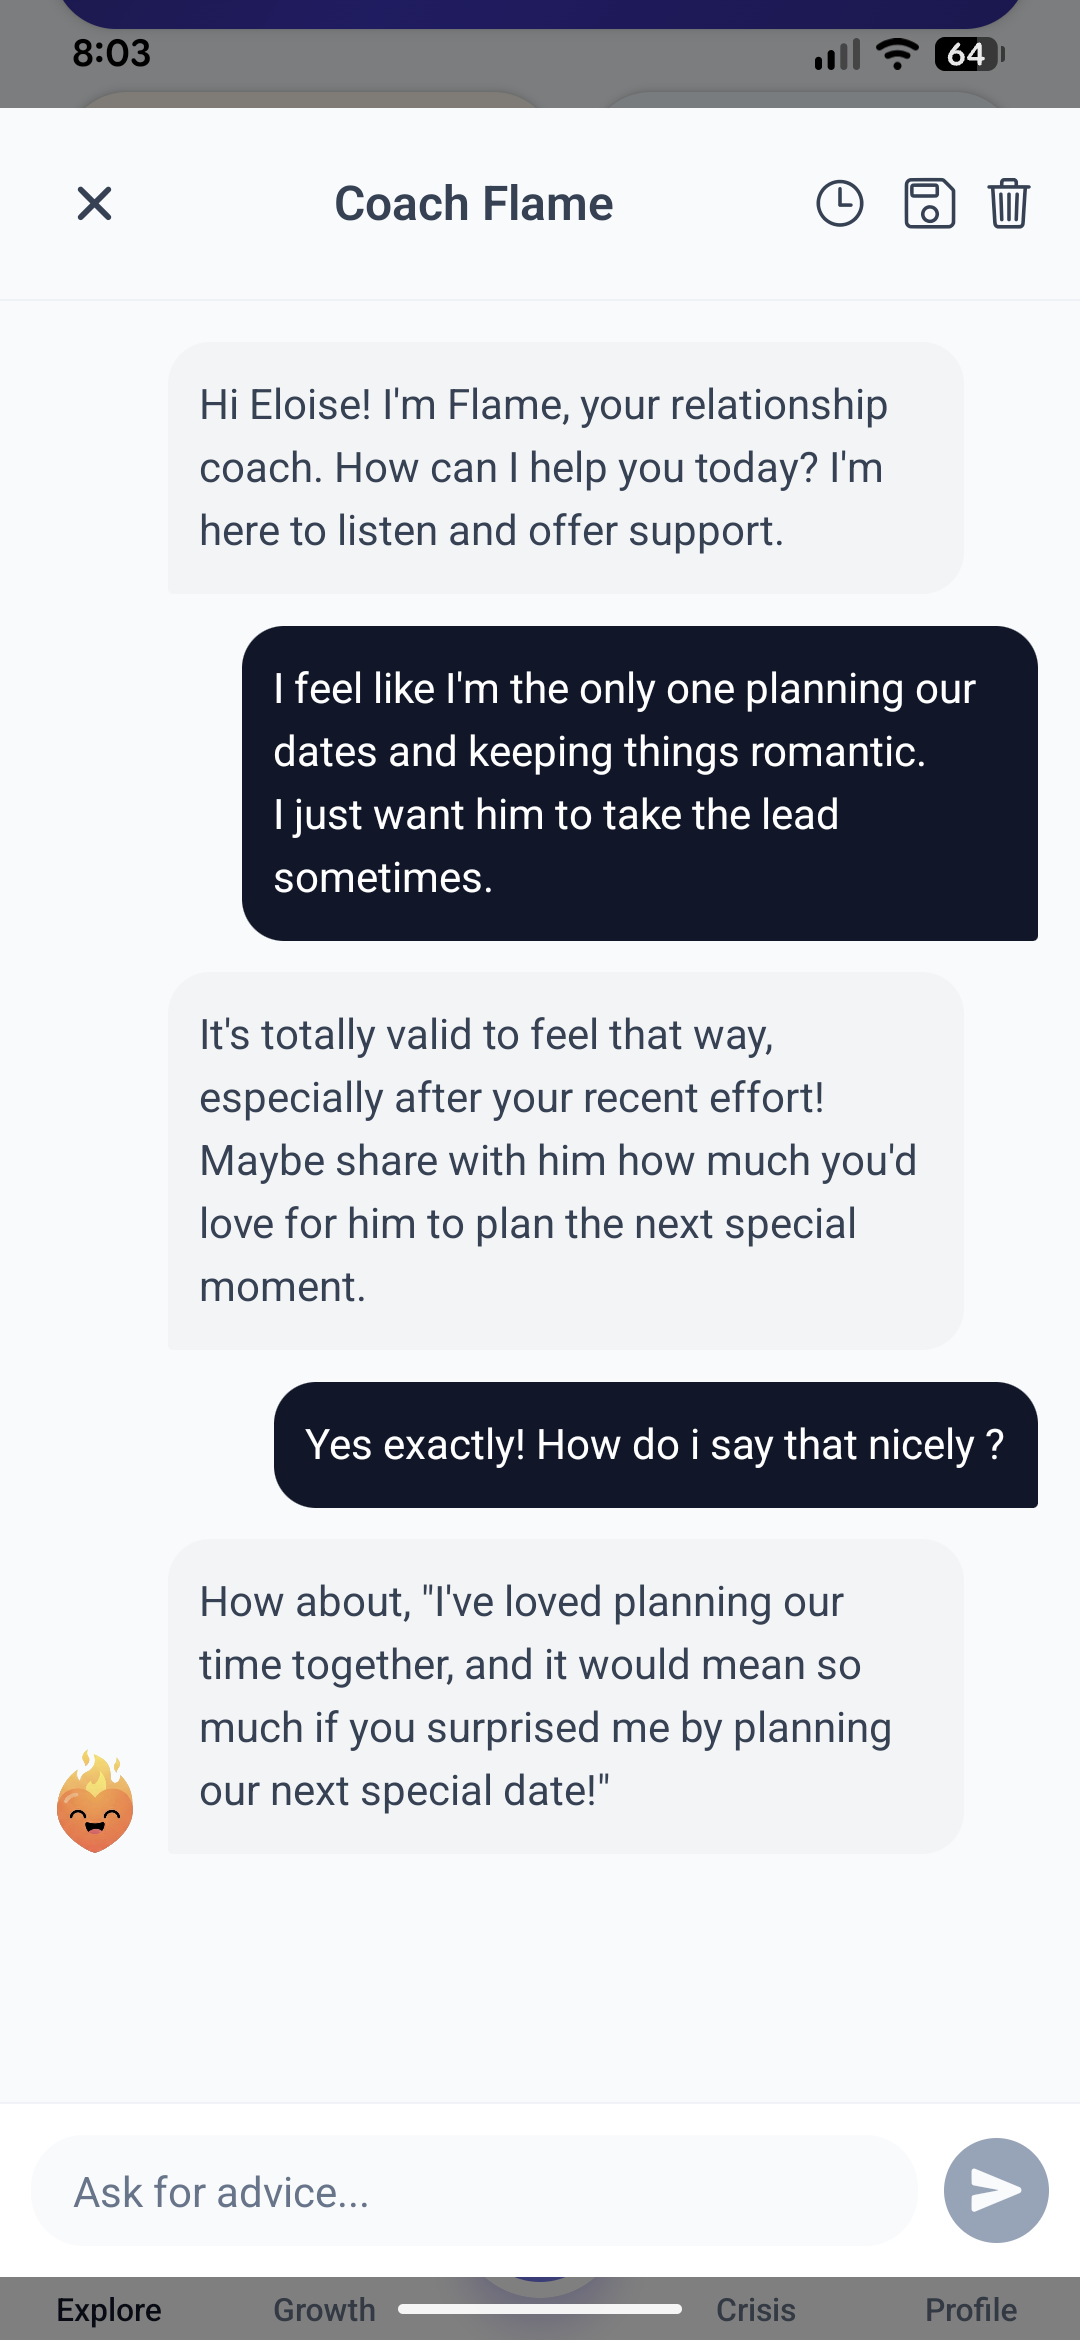
Task: Save the conversation with the floppy disk icon
Action: coord(928,204)
